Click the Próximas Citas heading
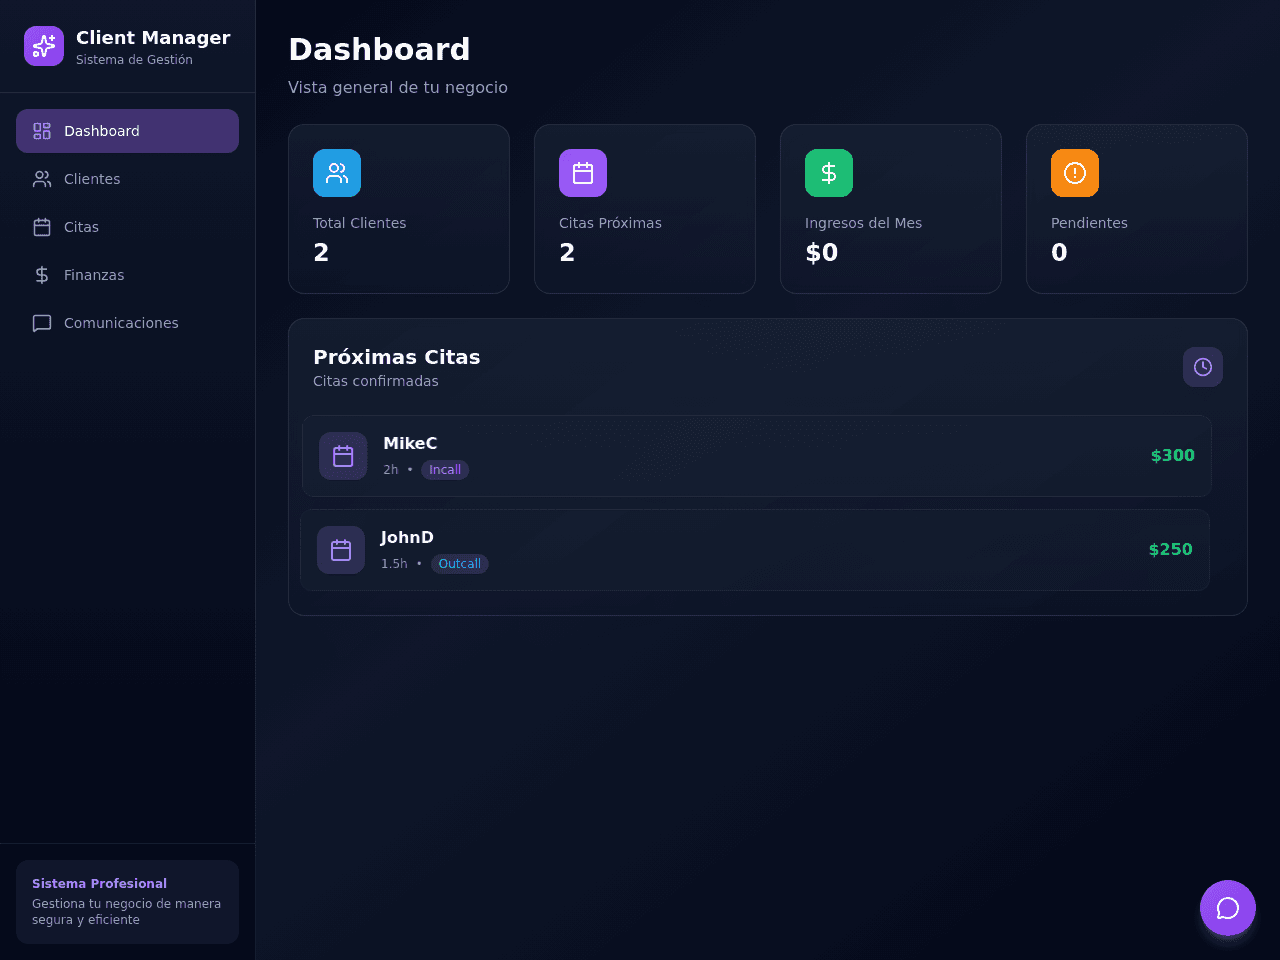Image resolution: width=1280 pixels, height=960 pixels. [397, 357]
